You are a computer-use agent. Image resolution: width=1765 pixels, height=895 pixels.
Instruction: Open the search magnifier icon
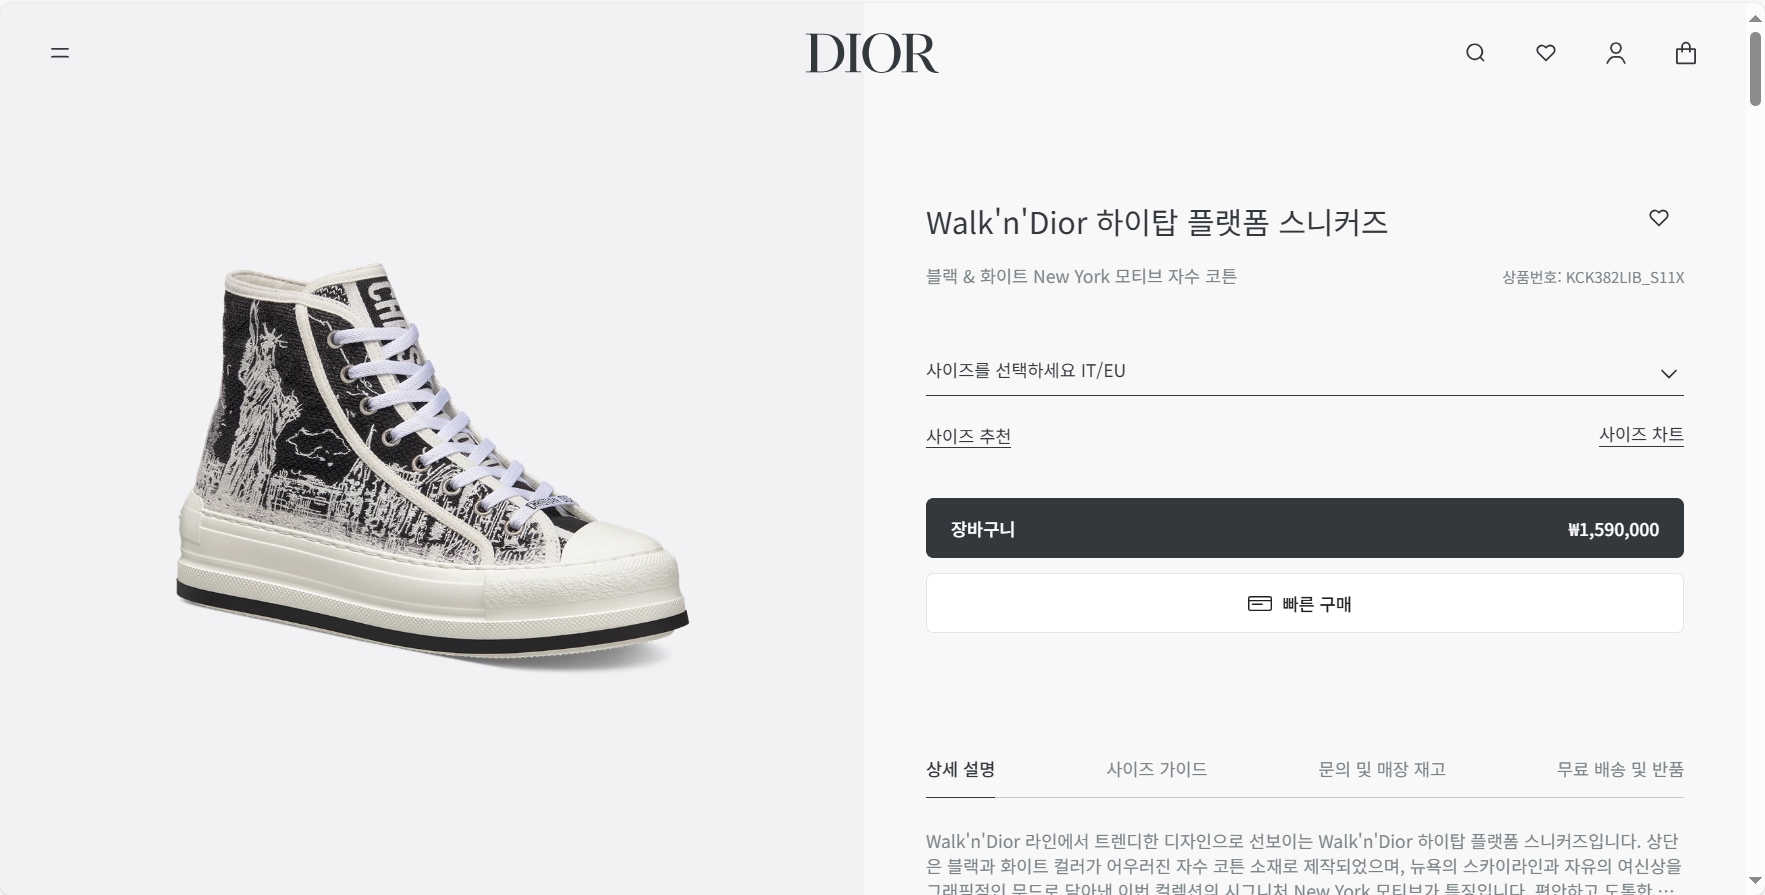coord(1475,53)
